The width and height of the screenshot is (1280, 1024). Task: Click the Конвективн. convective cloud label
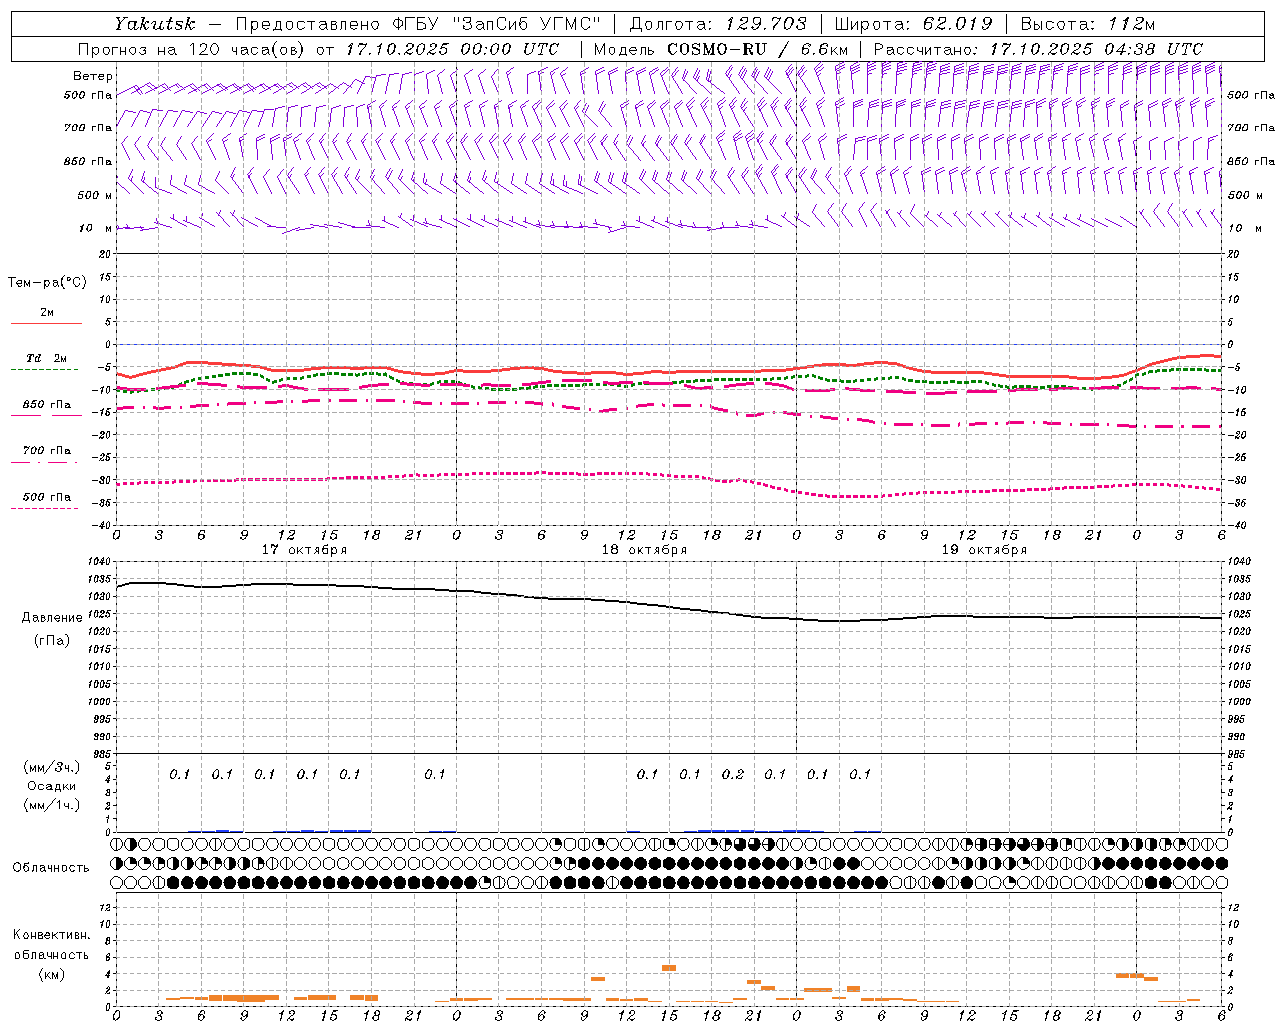pos(51,935)
